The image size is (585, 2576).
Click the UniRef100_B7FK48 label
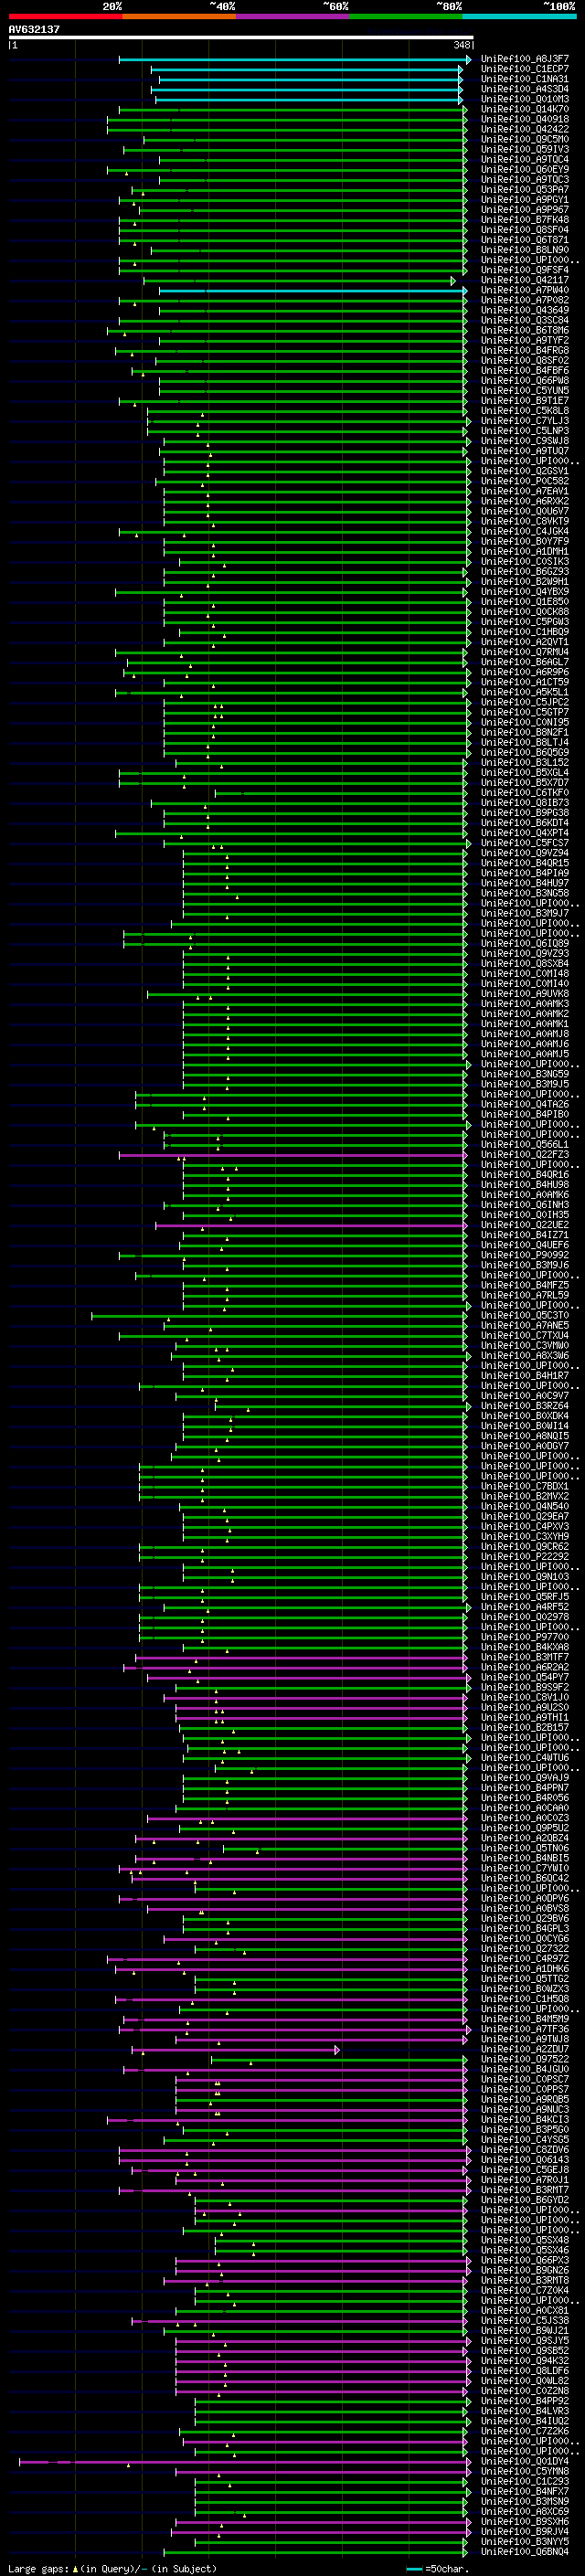pyautogui.click(x=525, y=220)
